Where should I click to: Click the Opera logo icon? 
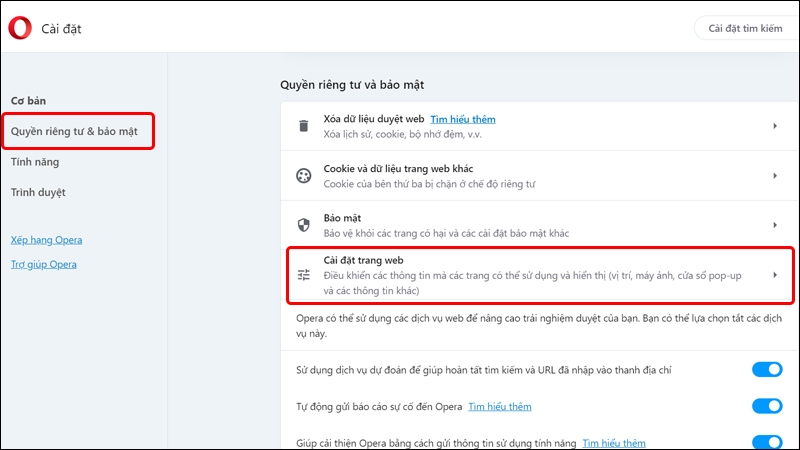pyautogui.click(x=20, y=28)
